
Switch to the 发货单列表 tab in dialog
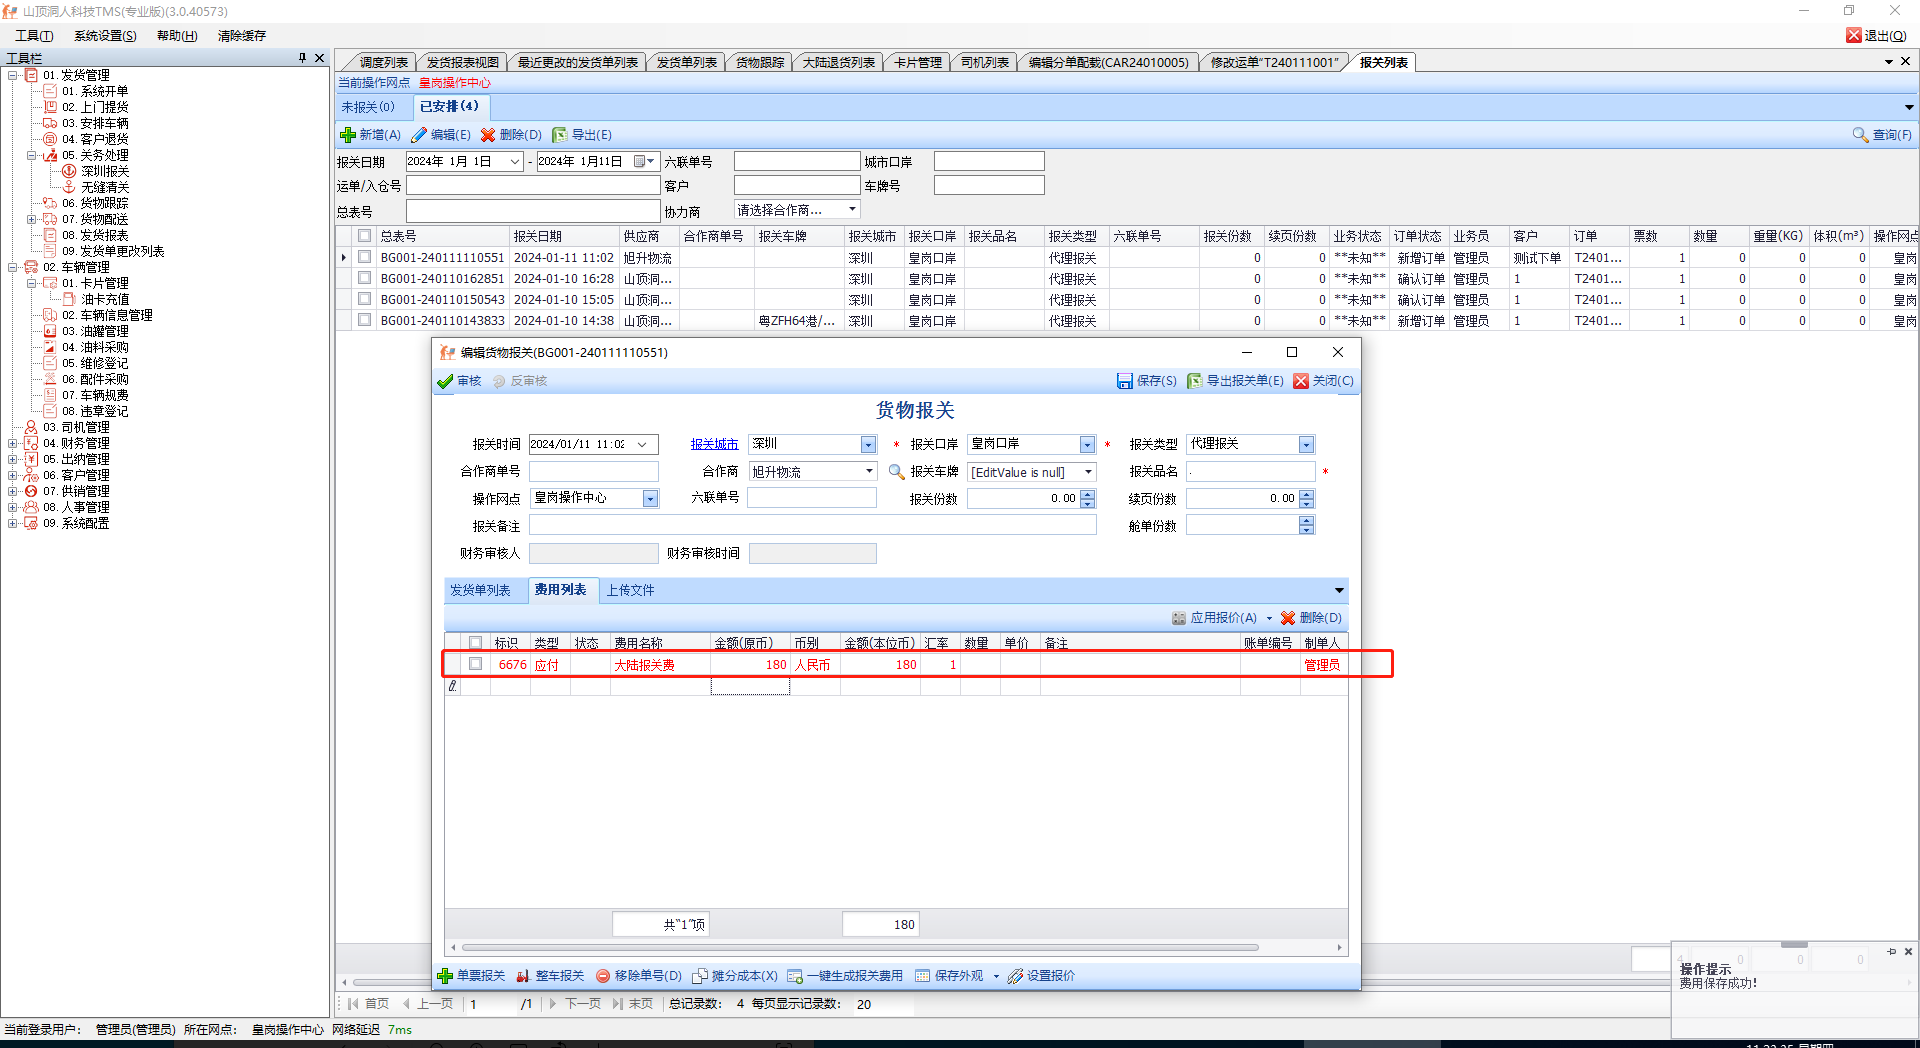tap(480, 590)
